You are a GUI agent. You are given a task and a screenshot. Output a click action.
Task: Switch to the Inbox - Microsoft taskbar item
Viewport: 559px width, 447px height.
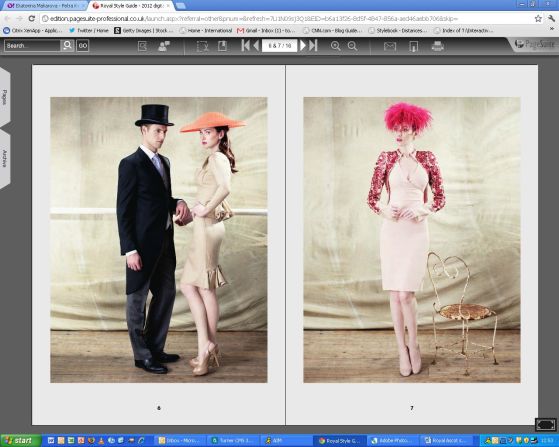pyautogui.click(x=181, y=441)
